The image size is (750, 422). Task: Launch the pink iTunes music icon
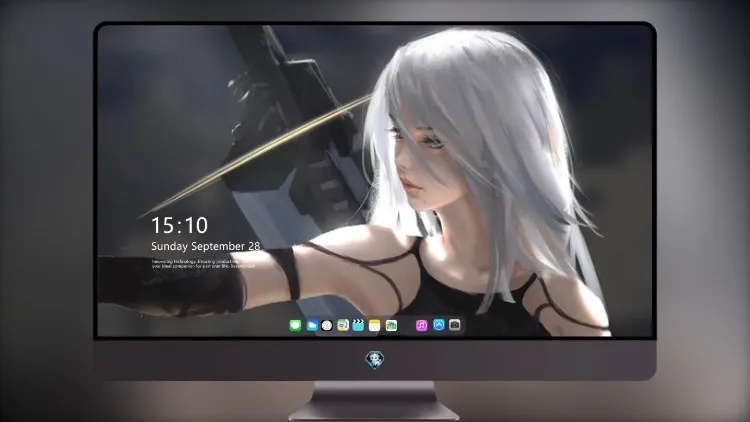pos(421,325)
